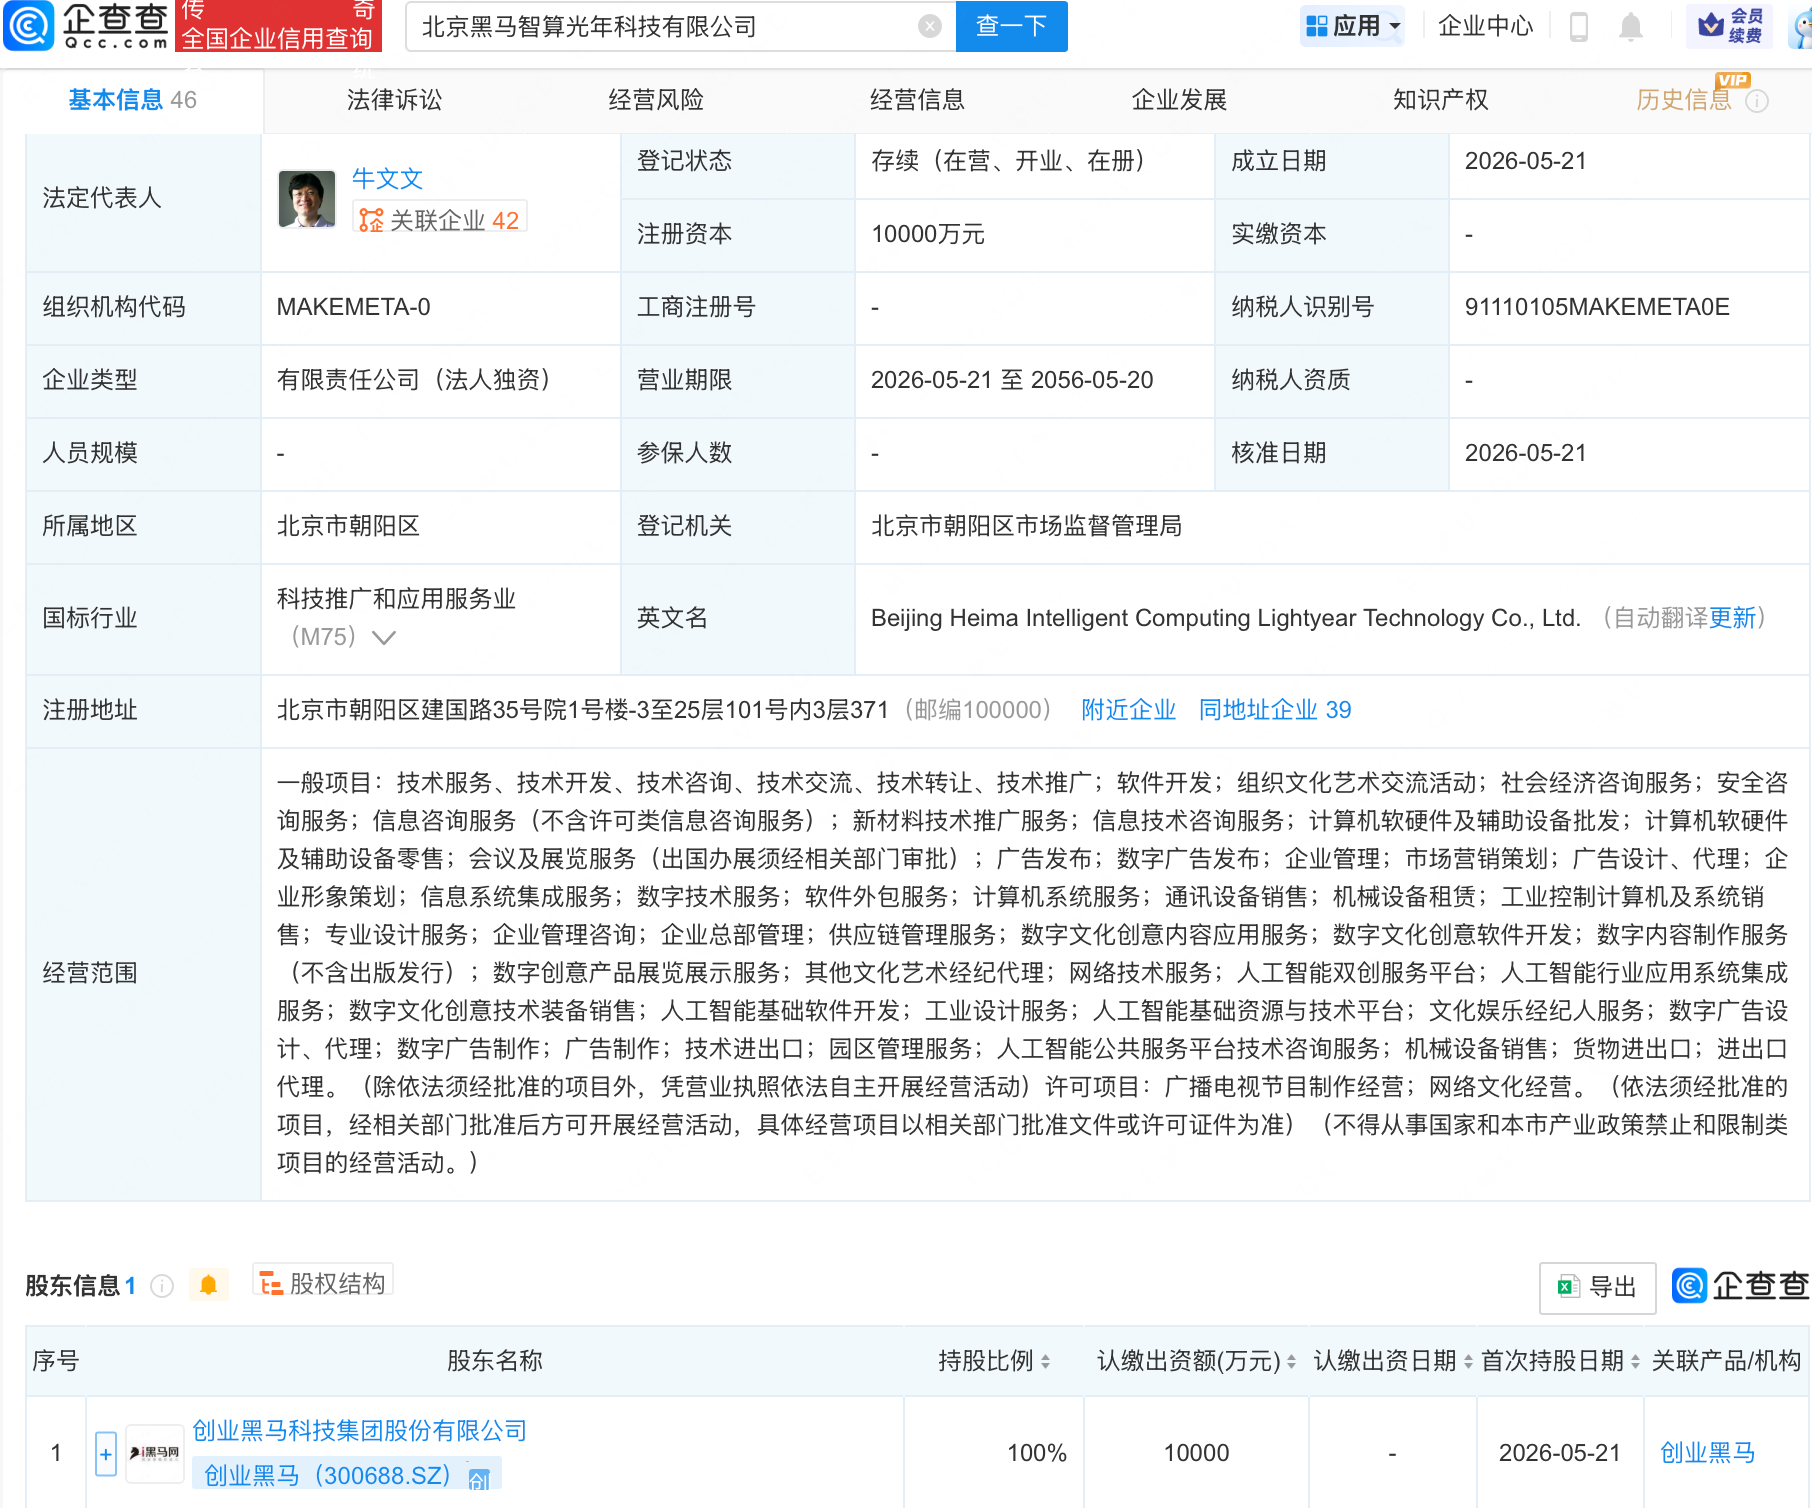Click the info icon beside 历史信息
The height and width of the screenshot is (1508, 1812).
(x=1757, y=101)
